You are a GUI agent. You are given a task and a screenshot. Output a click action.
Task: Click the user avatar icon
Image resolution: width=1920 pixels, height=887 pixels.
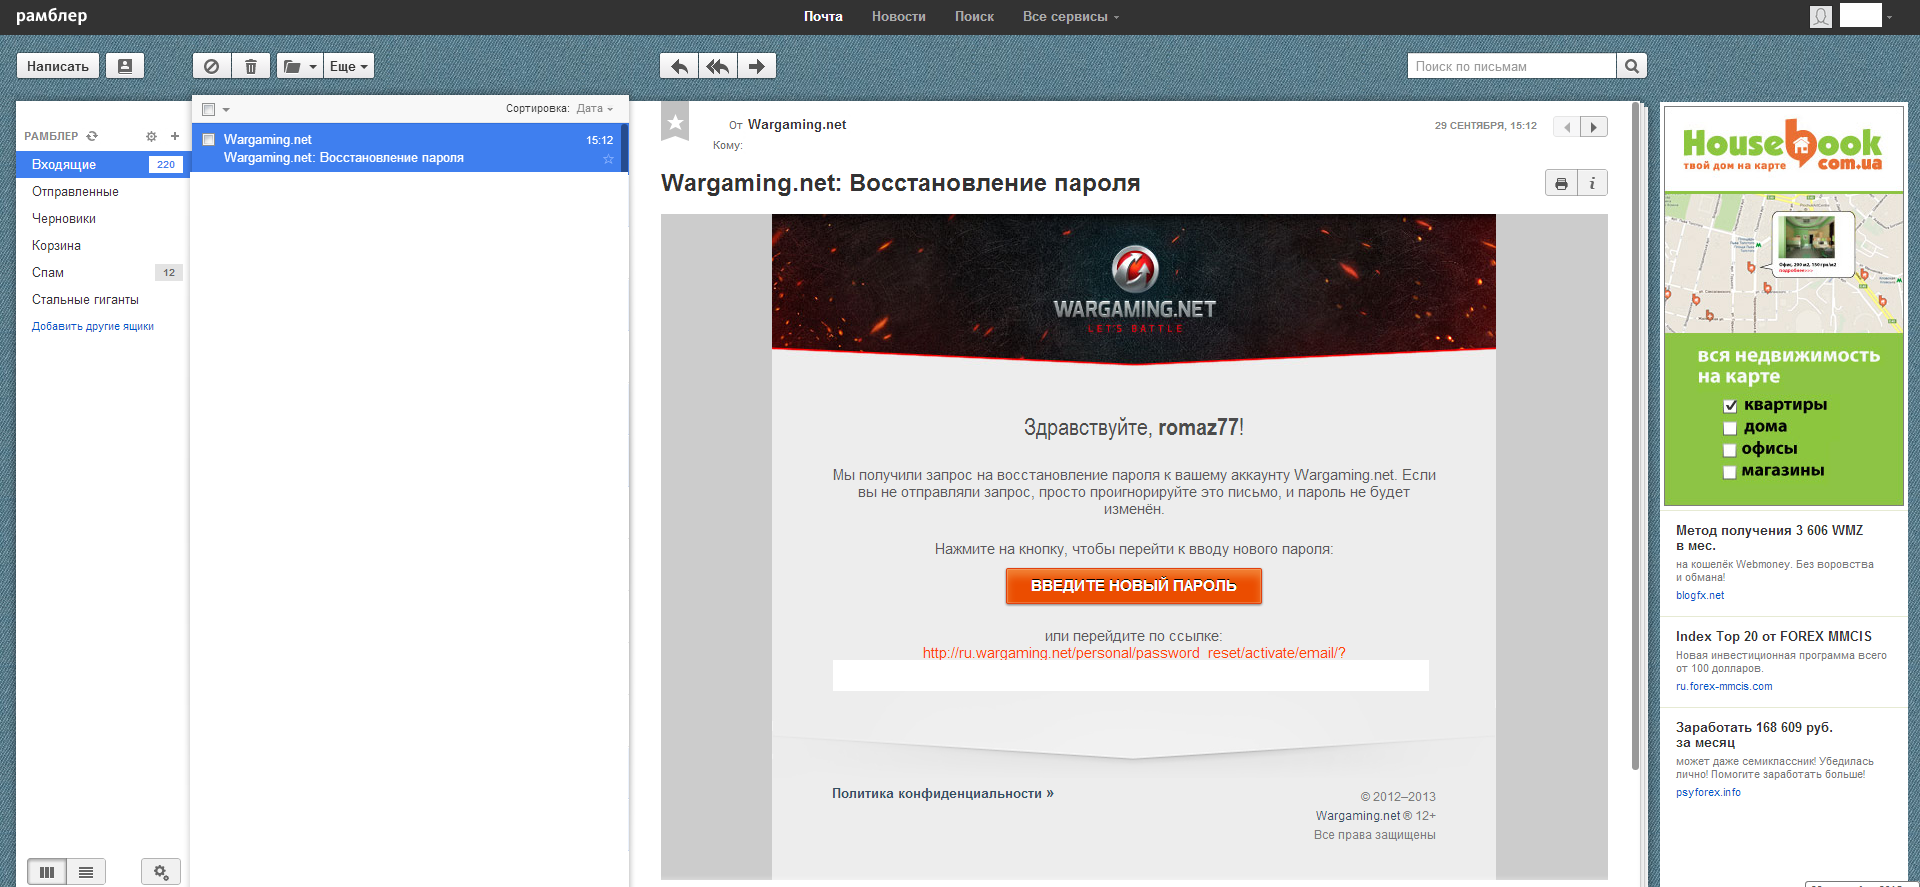[x=1821, y=16]
